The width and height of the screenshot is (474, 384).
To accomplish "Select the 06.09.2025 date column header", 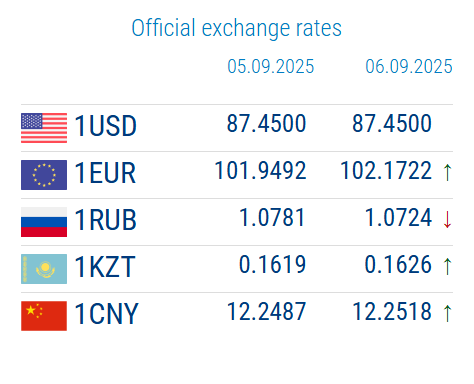I will pyautogui.click(x=409, y=66).
